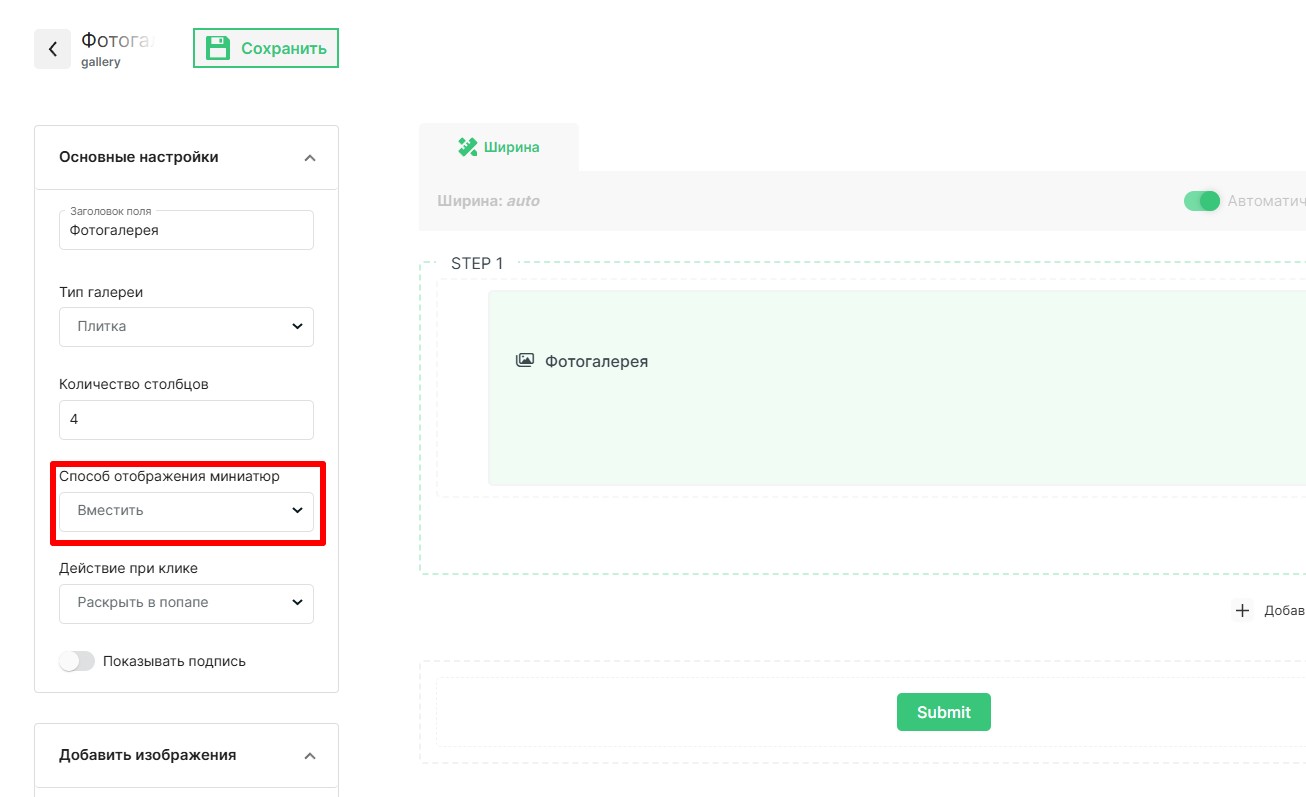Screen dimensions: 1306x797
Task: Click the floppy disk save icon
Action: click(217, 48)
